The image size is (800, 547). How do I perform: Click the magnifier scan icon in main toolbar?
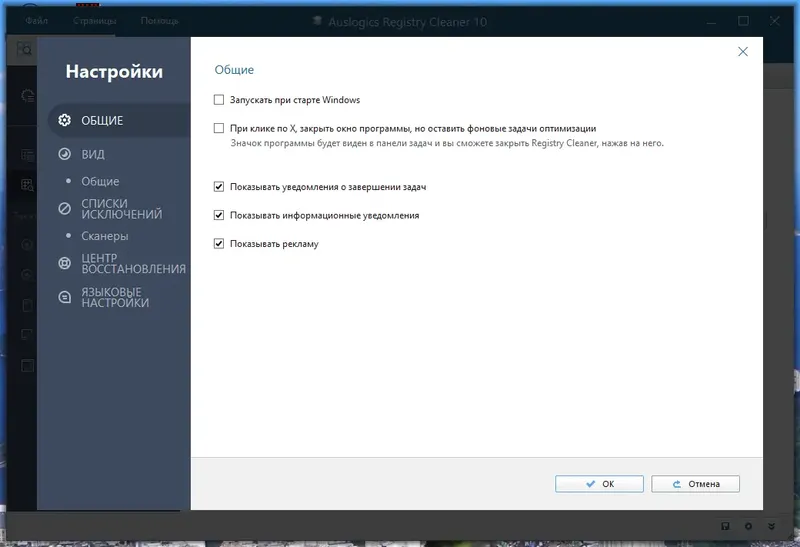tap(24, 49)
